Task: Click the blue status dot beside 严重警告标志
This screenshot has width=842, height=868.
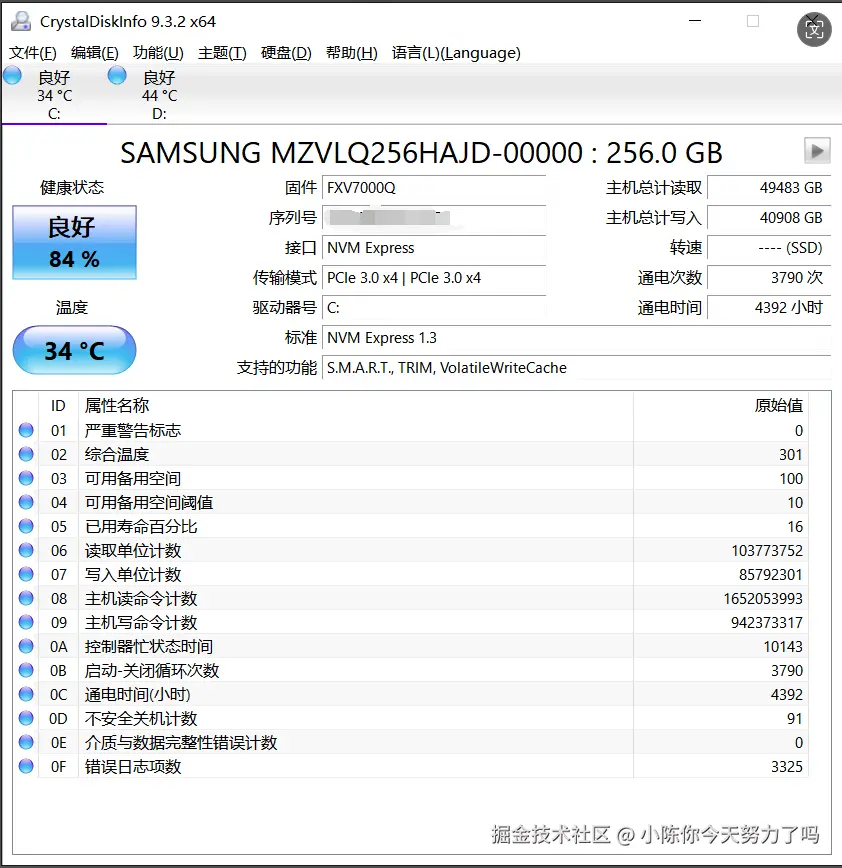Action: point(25,430)
